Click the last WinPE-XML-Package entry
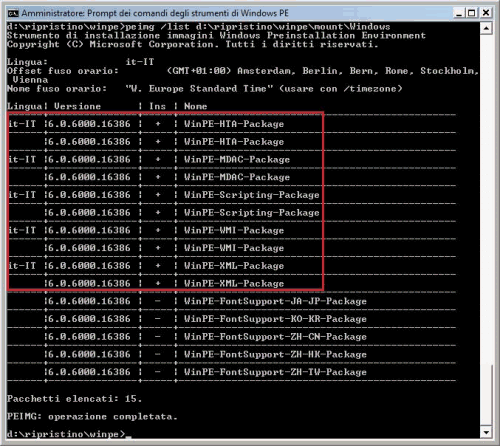500x446 pixels. point(164,284)
